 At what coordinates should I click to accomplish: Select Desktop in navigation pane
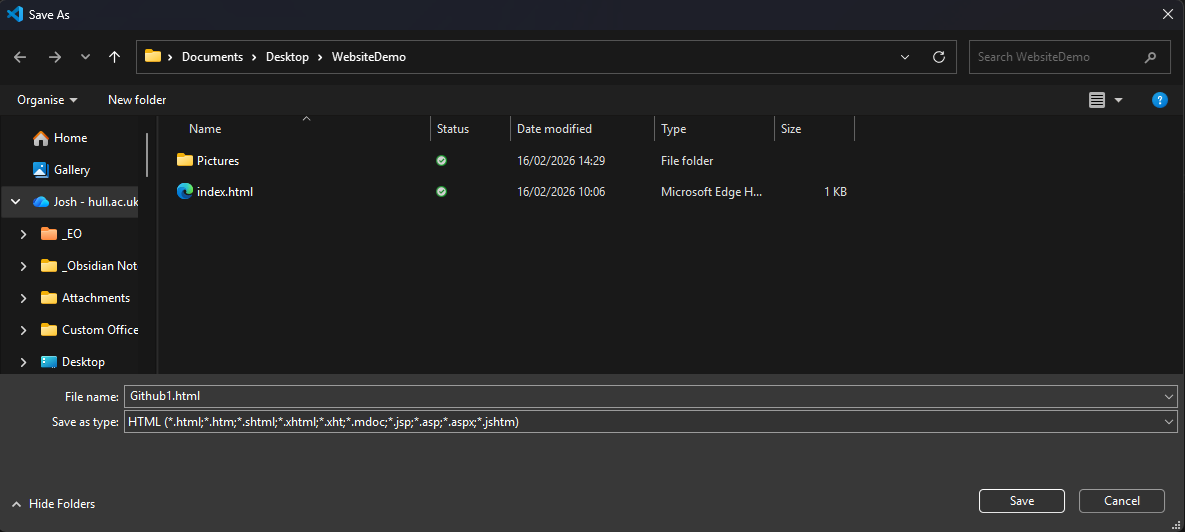tap(83, 361)
